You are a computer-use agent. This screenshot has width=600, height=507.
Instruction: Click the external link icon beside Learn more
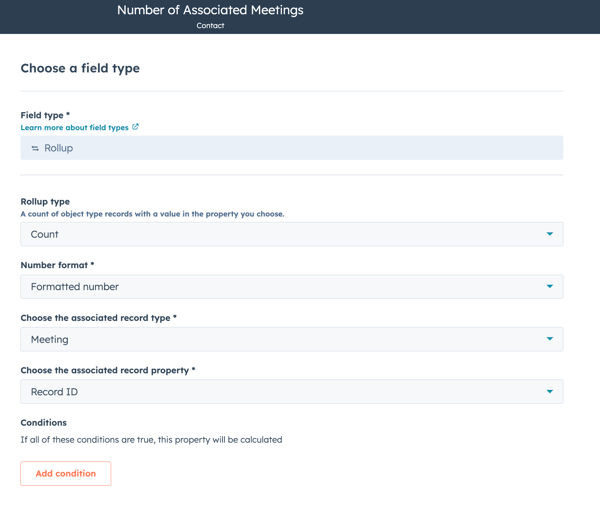tap(136, 127)
